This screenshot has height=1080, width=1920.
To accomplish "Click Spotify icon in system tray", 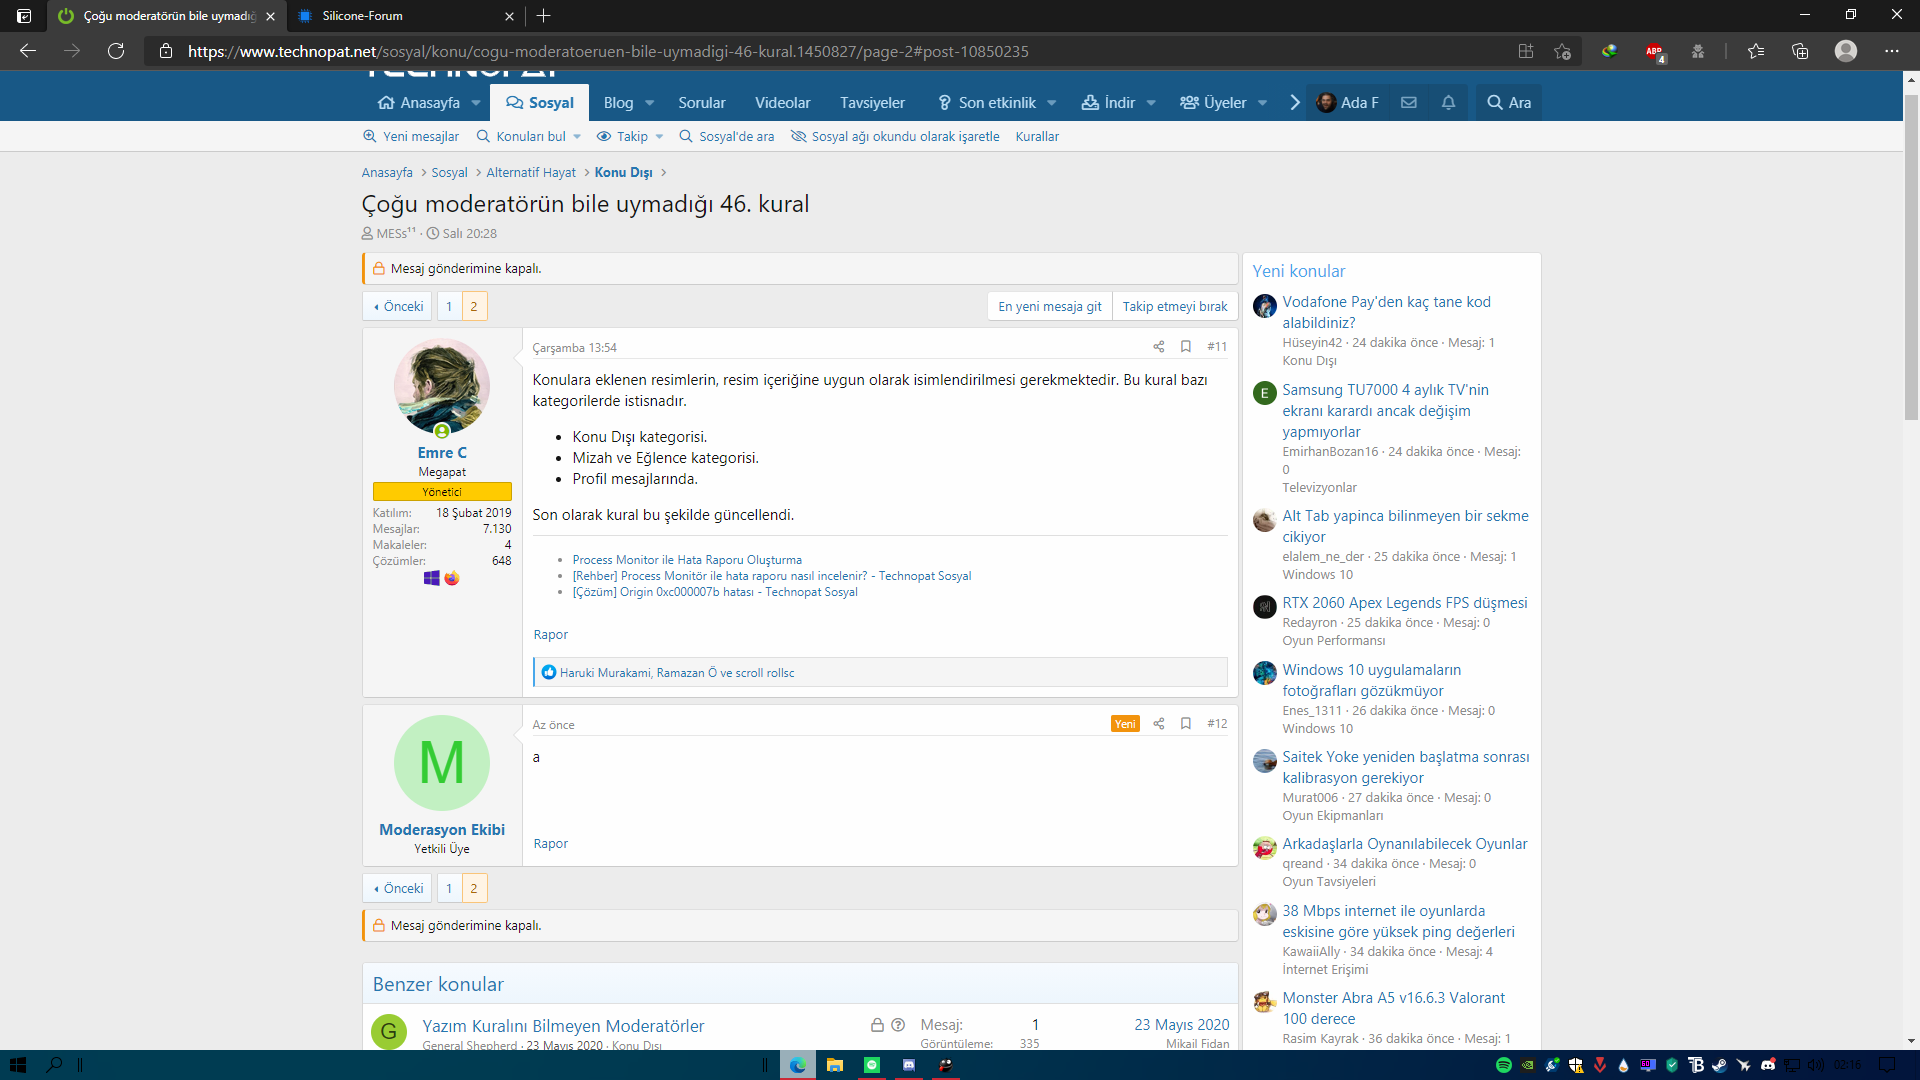I will (1503, 1065).
